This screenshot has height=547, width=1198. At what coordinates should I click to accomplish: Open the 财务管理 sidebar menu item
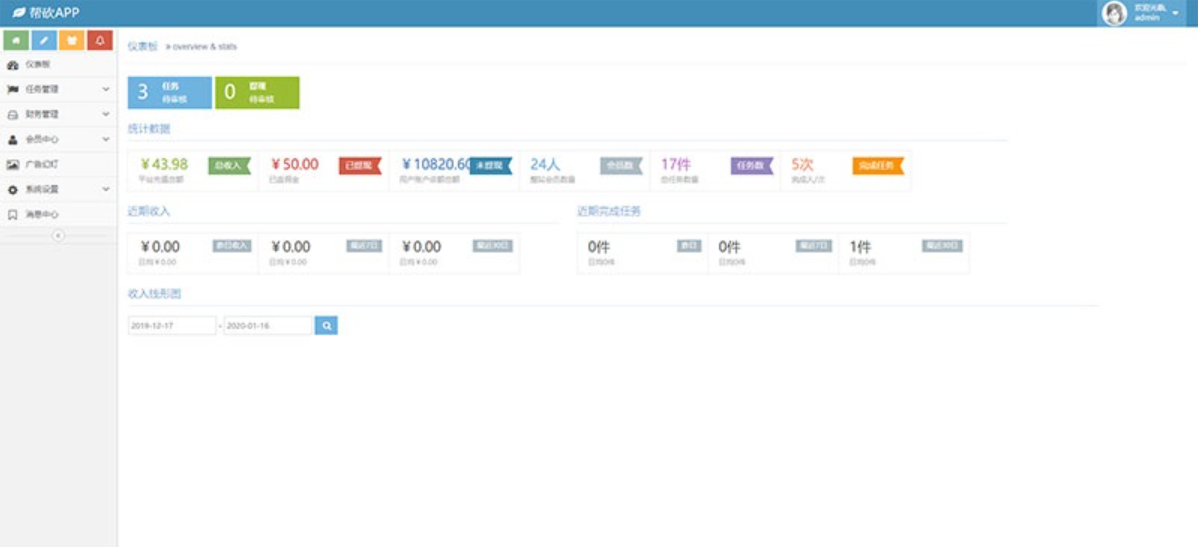tap(58, 115)
